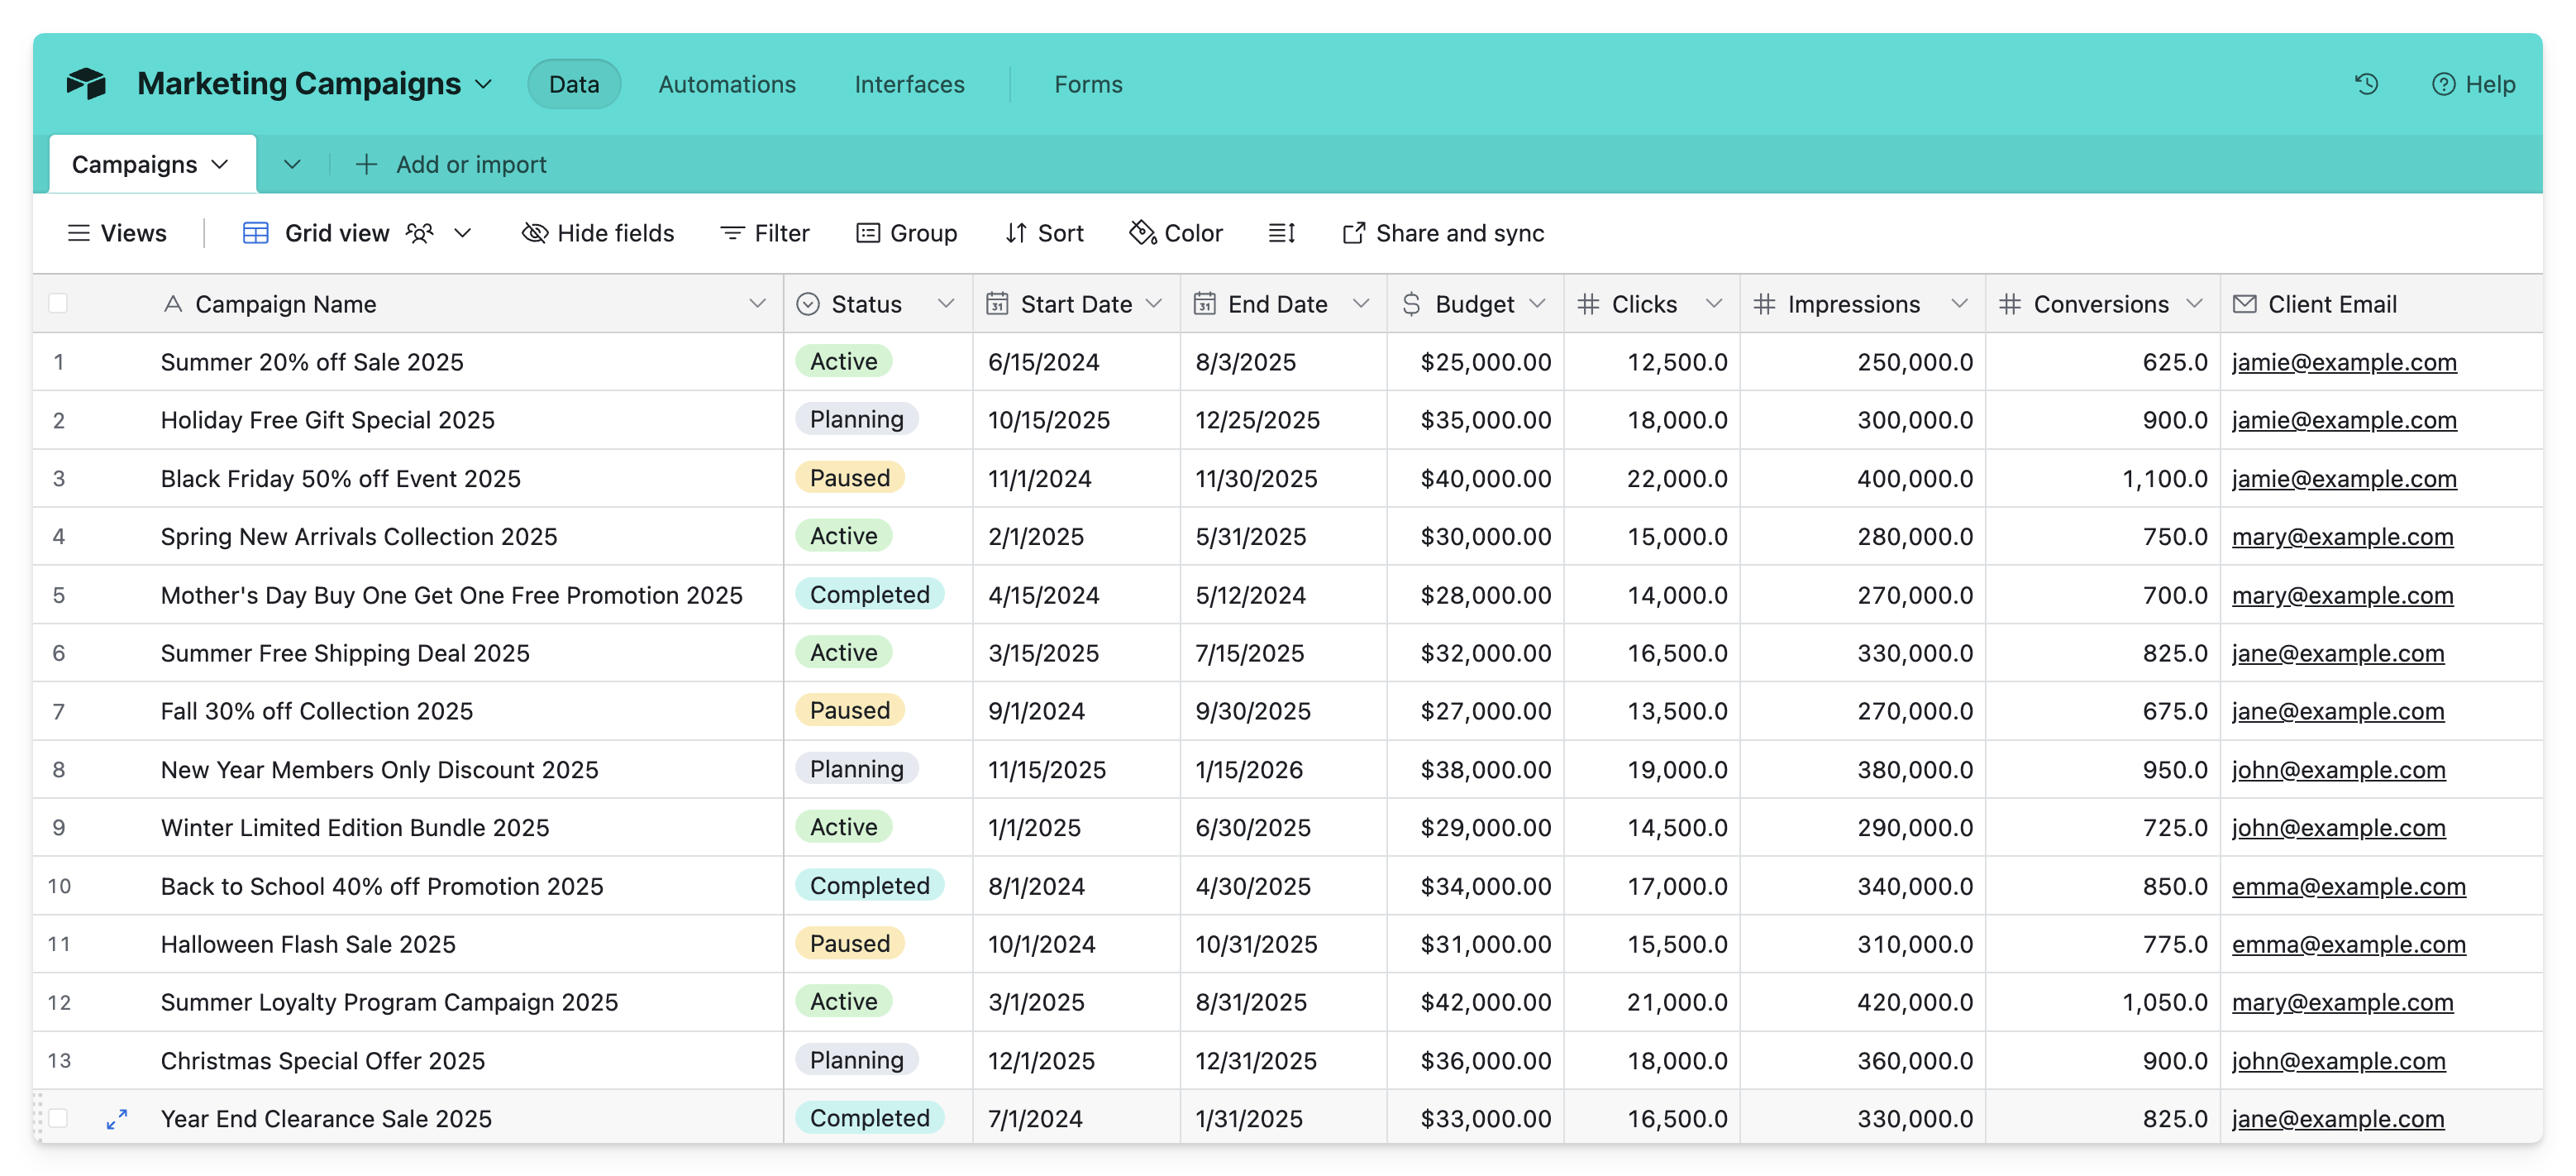Click the base history clock icon
The image size is (2576, 1176).
tap(2365, 84)
